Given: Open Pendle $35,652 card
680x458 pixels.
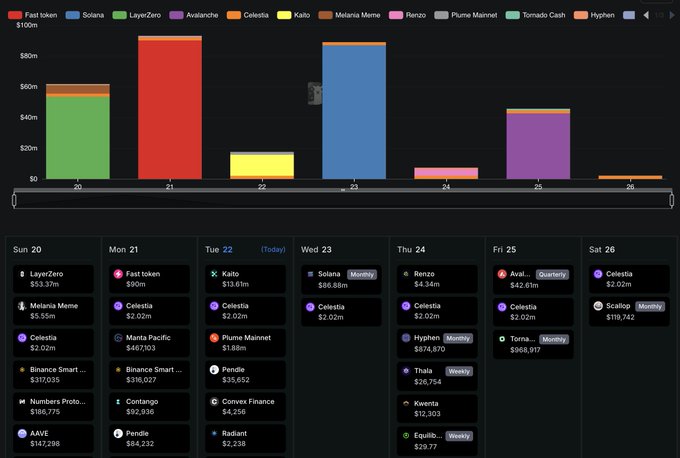Looking at the screenshot, I should coord(245,374).
